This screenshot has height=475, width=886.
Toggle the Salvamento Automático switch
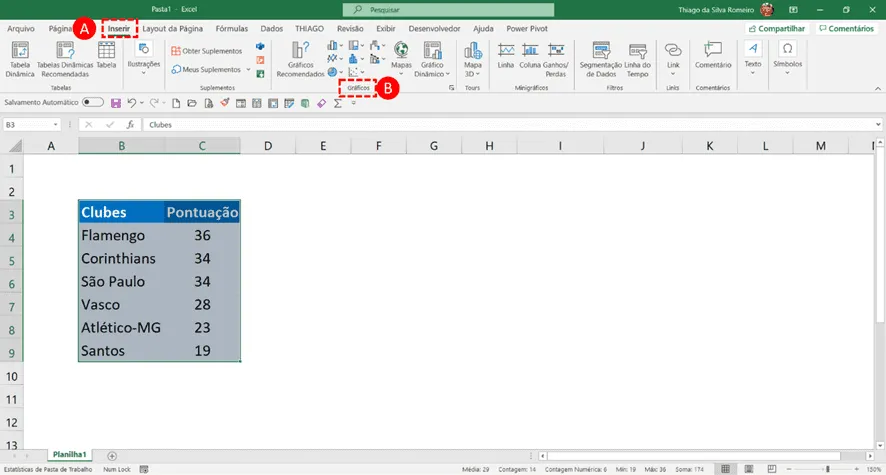(93, 102)
